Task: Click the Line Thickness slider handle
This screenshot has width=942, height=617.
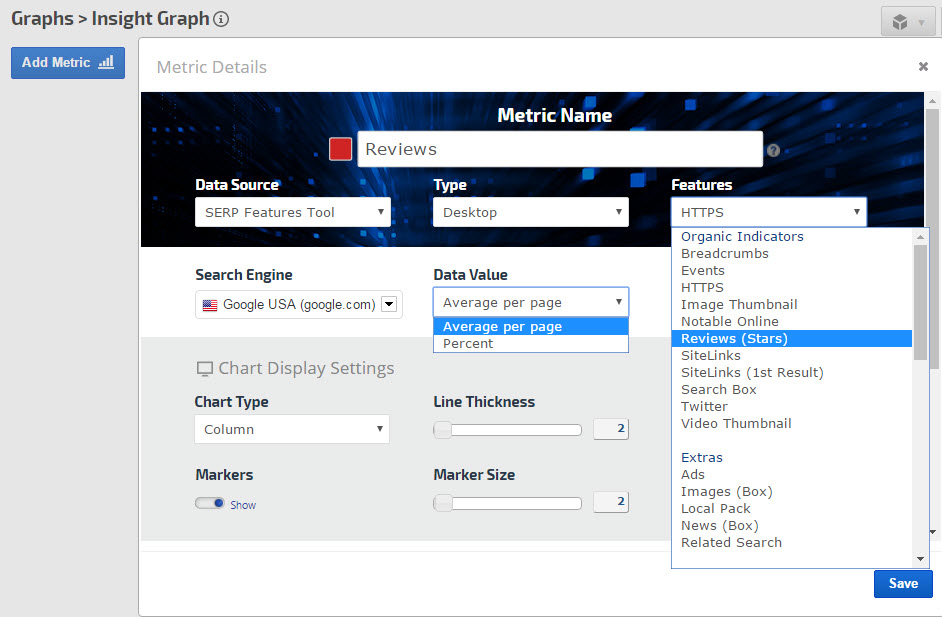Action: point(442,430)
